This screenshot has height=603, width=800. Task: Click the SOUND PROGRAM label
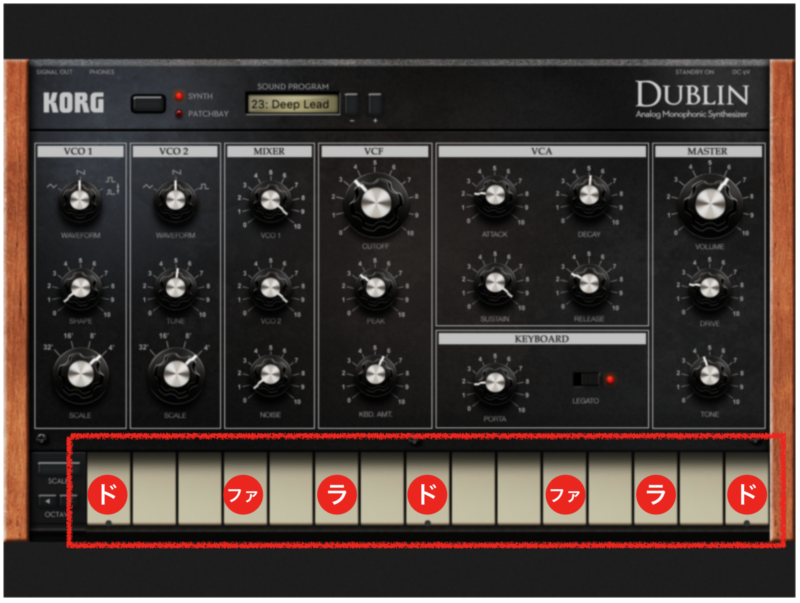point(293,87)
